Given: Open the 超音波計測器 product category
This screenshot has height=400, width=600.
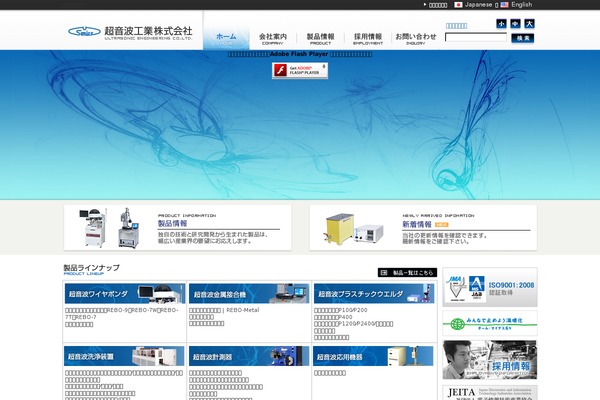Looking at the screenshot, I should pos(249,356).
